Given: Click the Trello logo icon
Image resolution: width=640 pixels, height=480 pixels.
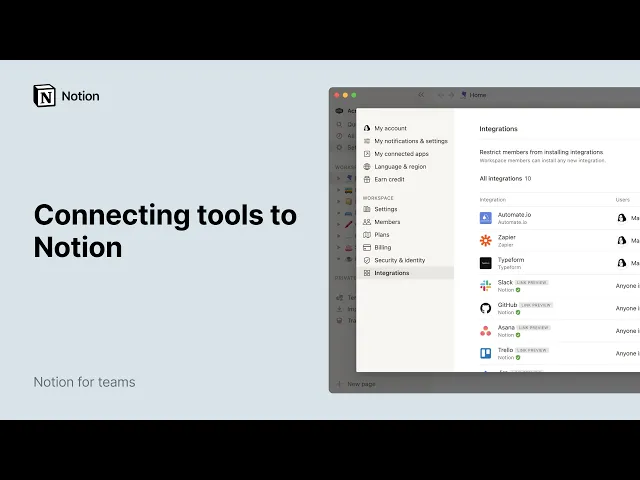Looking at the screenshot, I should tap(485, 353).
